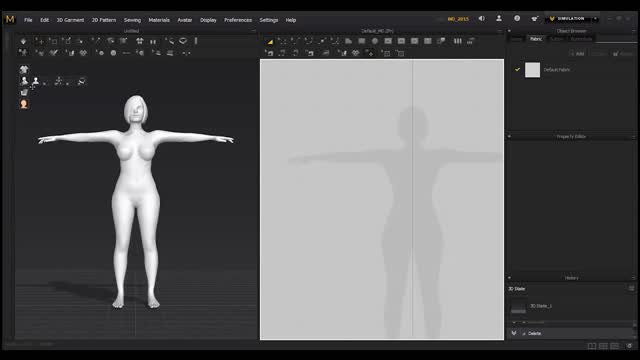Image resolution: width=640 pixels, height=360 pixels.
Task: Open the Preferences menu
Action: (238, 20)
